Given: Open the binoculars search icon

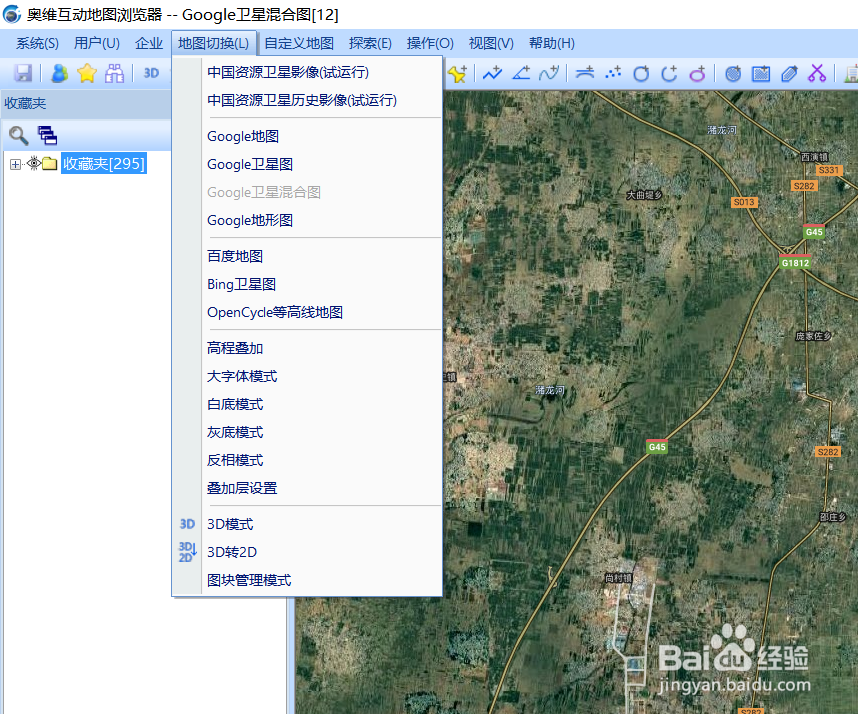Looking at the screenshot, I should (x=114, y=73).
